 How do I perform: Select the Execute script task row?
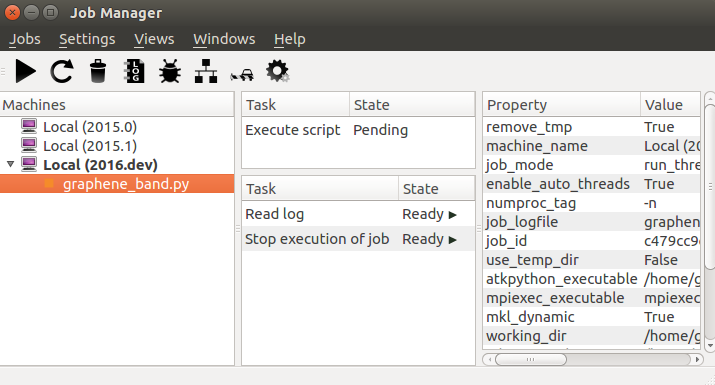pos(358,130)
